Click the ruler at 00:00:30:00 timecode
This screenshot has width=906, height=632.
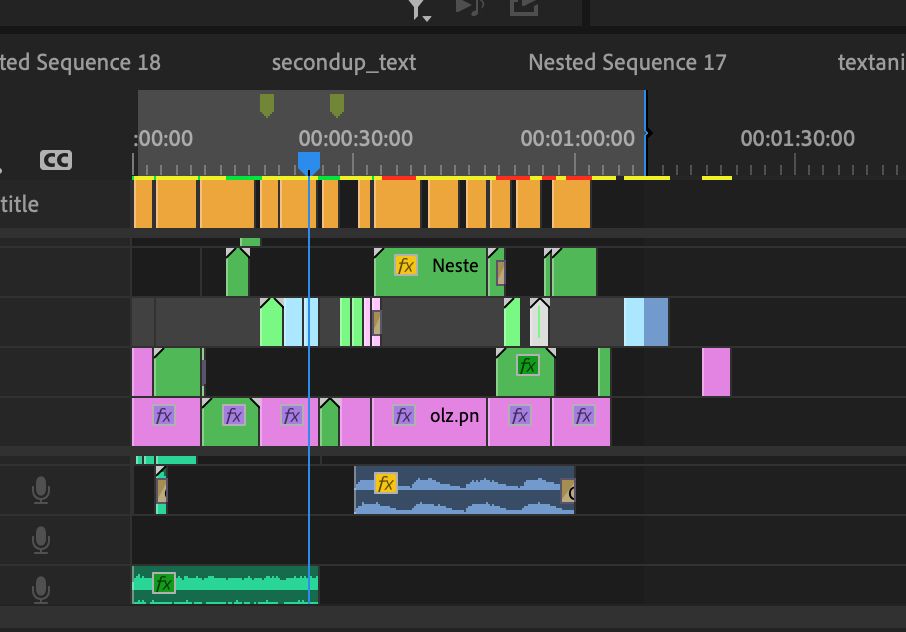(x=355, y=139)
